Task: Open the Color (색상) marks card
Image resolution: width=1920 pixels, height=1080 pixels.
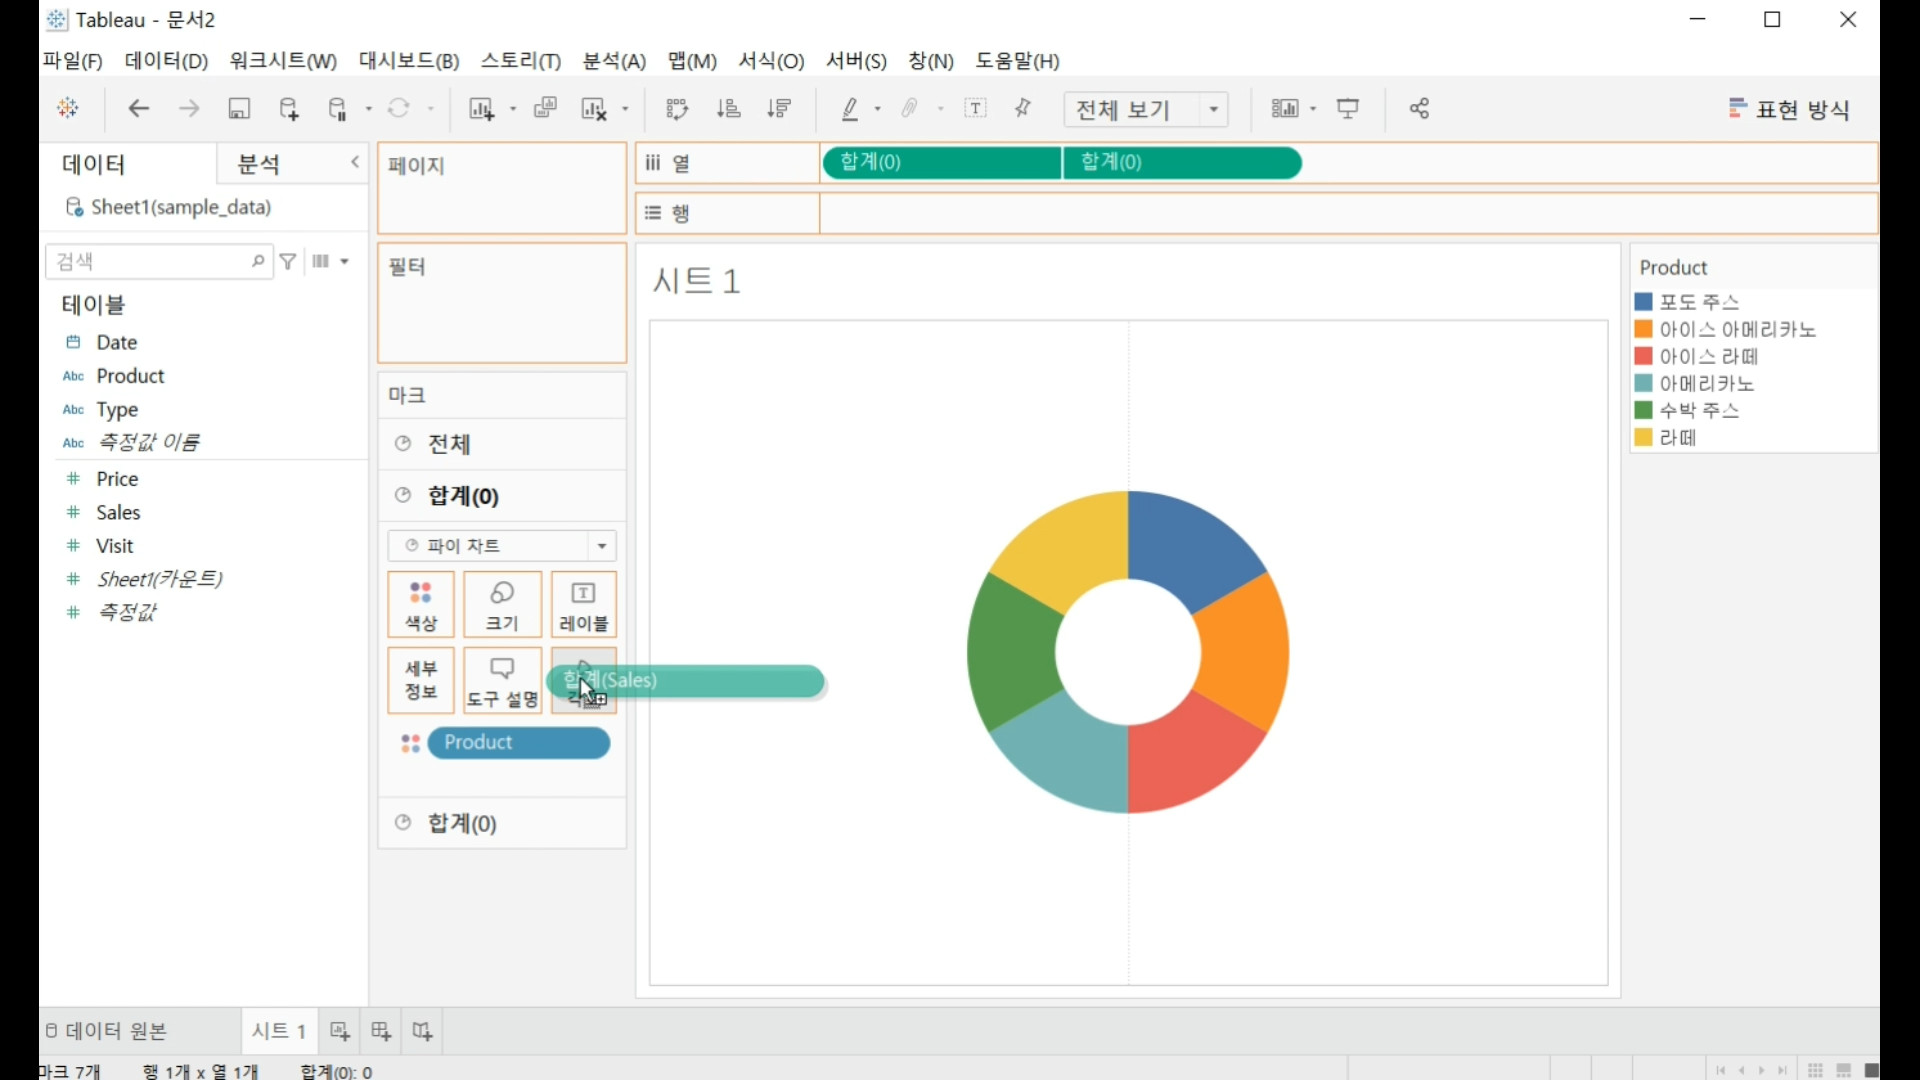Action: (x=421, y=605)
